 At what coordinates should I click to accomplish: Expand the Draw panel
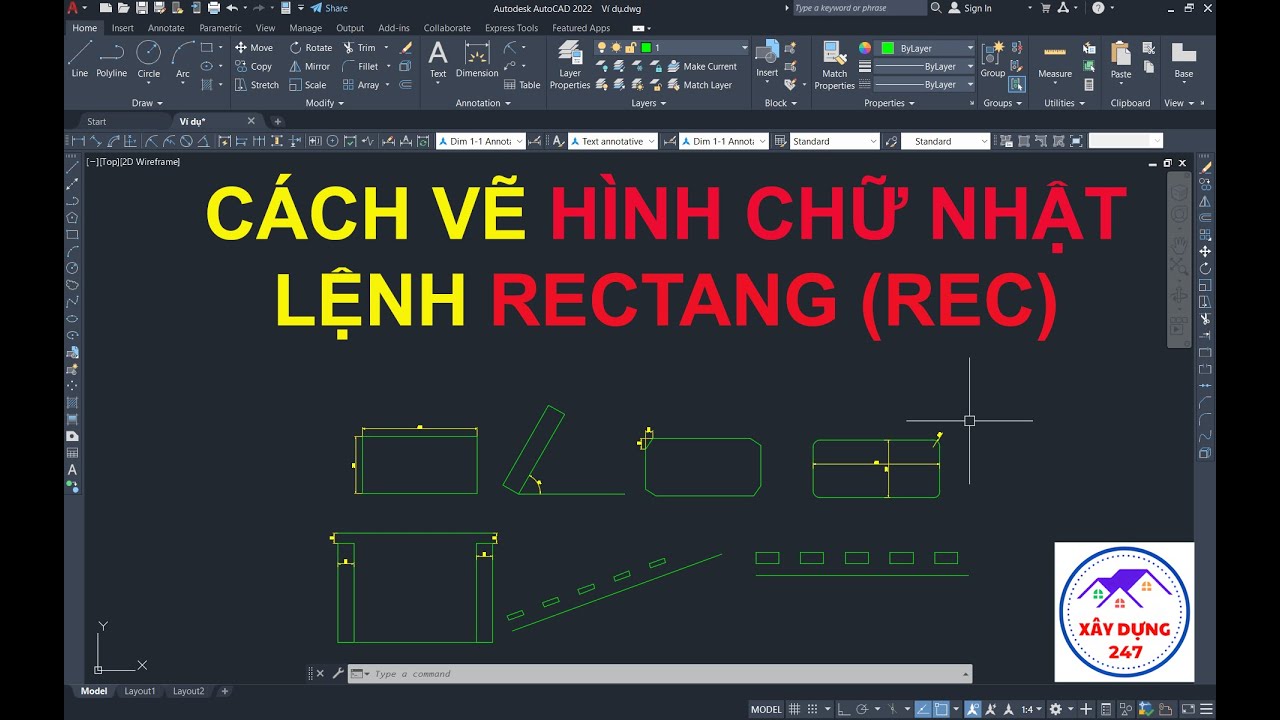(147, 103)
